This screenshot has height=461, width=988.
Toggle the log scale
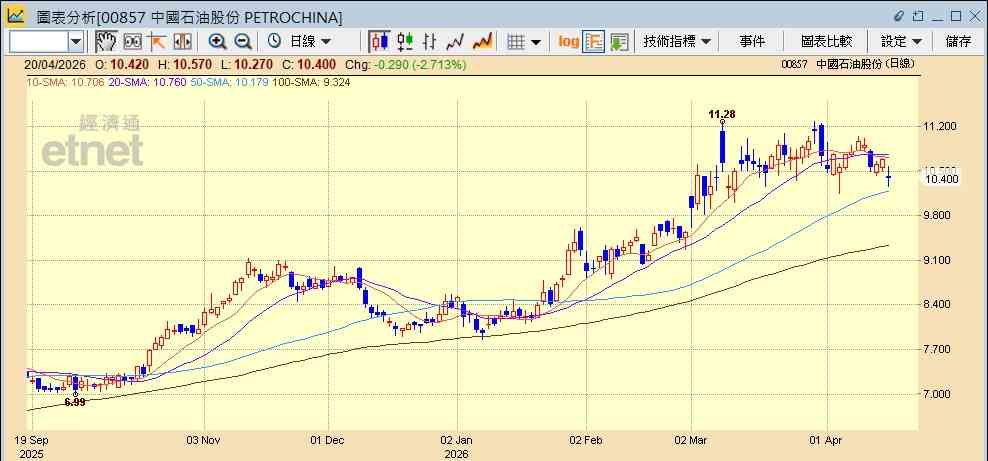click(568, 42)
